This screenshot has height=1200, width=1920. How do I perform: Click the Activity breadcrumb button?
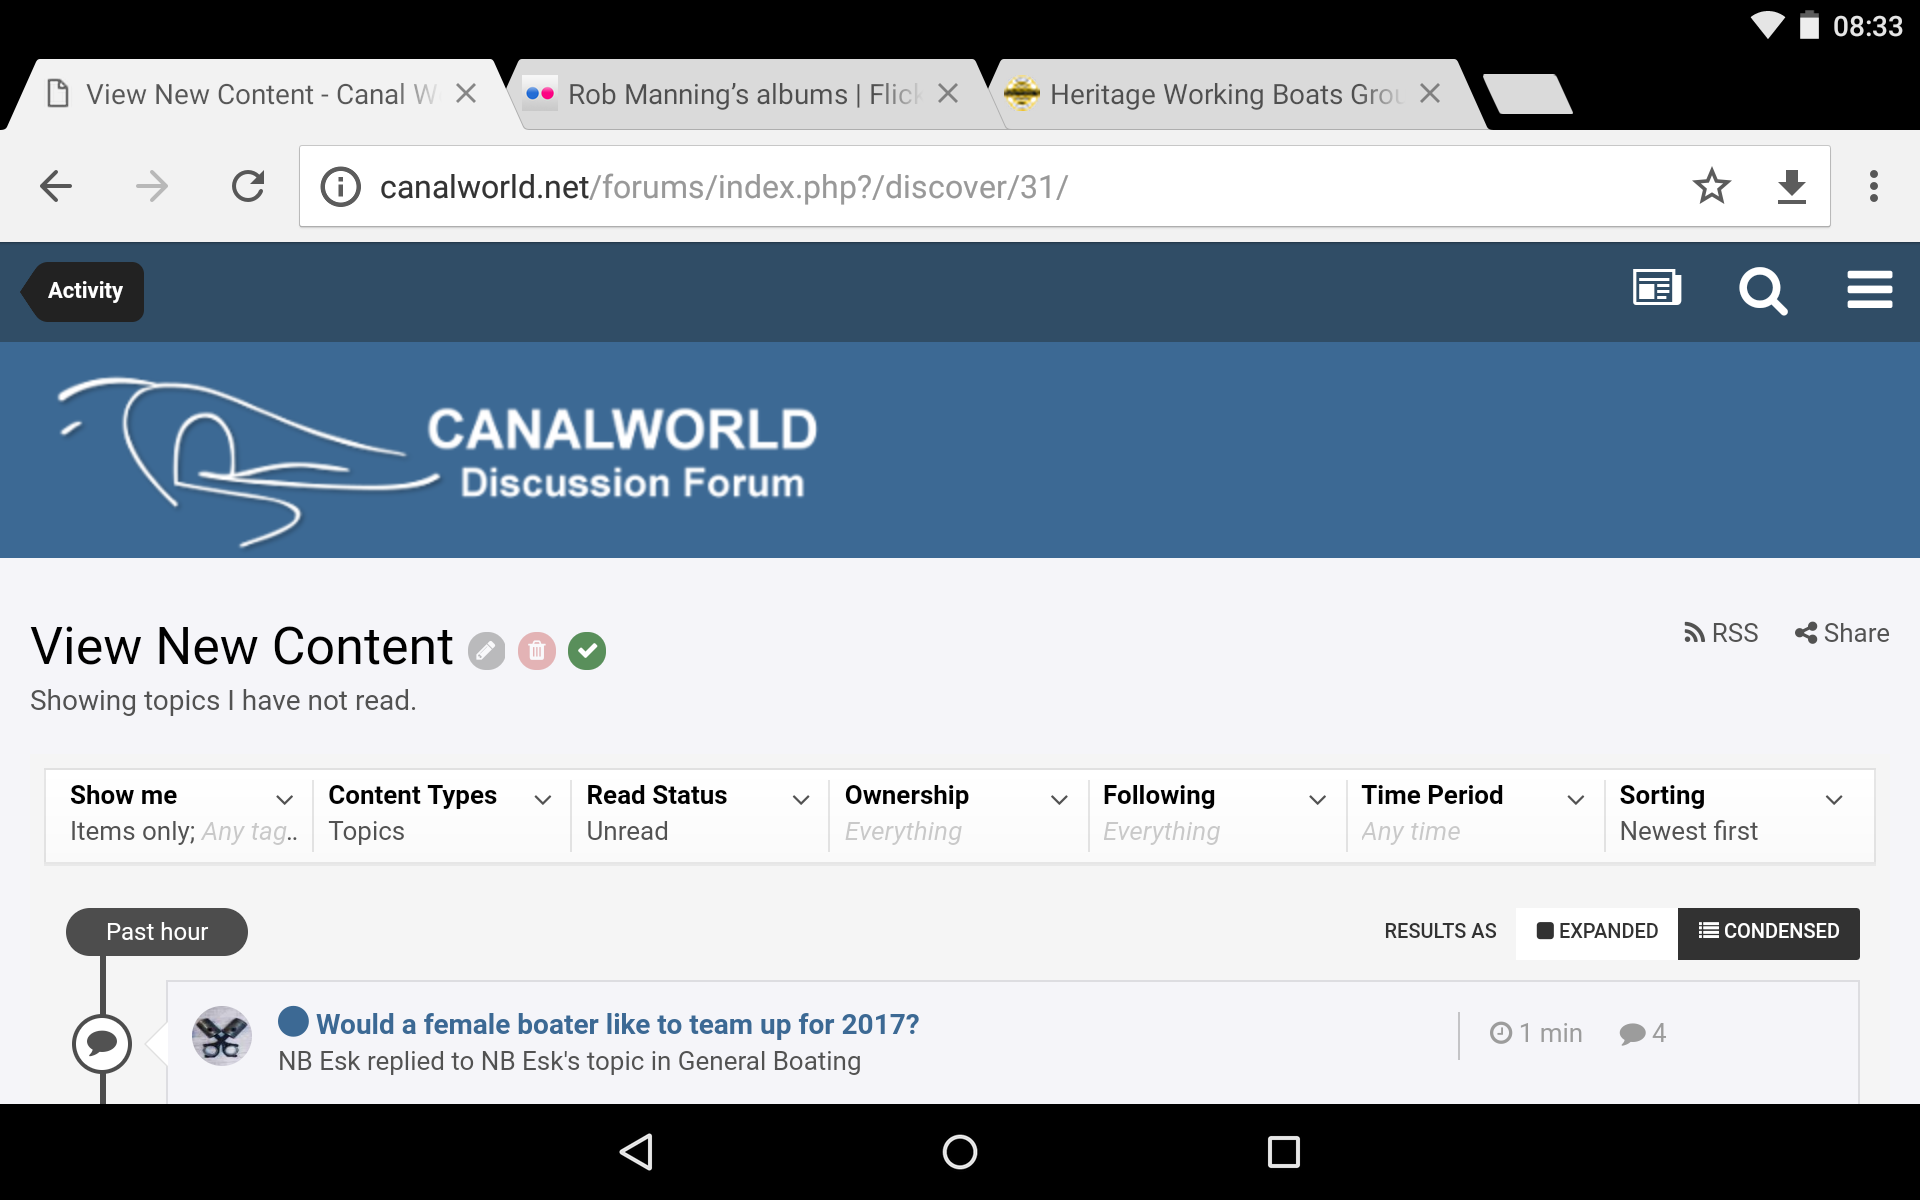tap(84, 291)
